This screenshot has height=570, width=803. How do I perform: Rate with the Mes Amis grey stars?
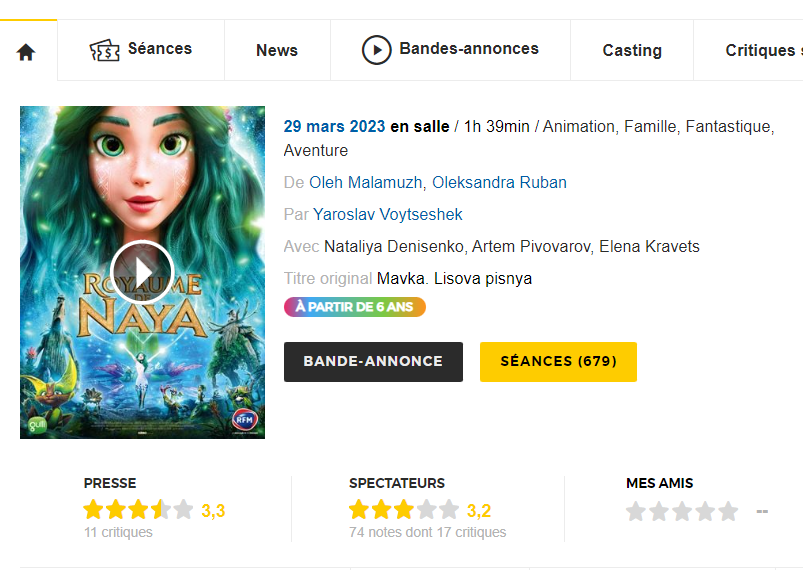[682, 511]
